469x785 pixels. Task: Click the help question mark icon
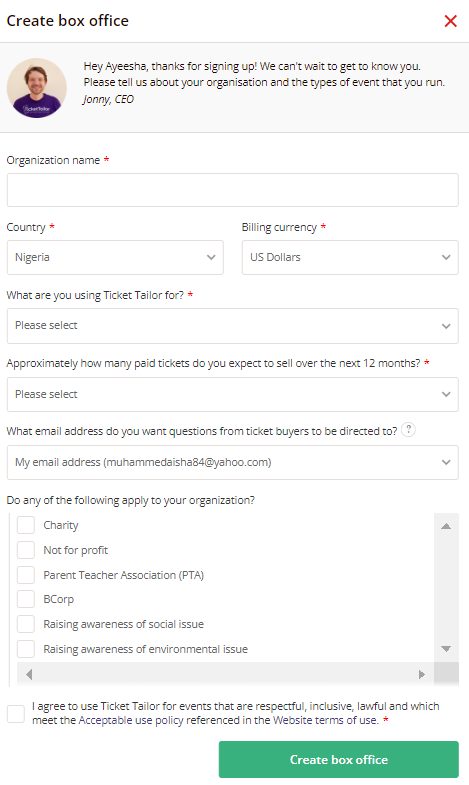408,430
